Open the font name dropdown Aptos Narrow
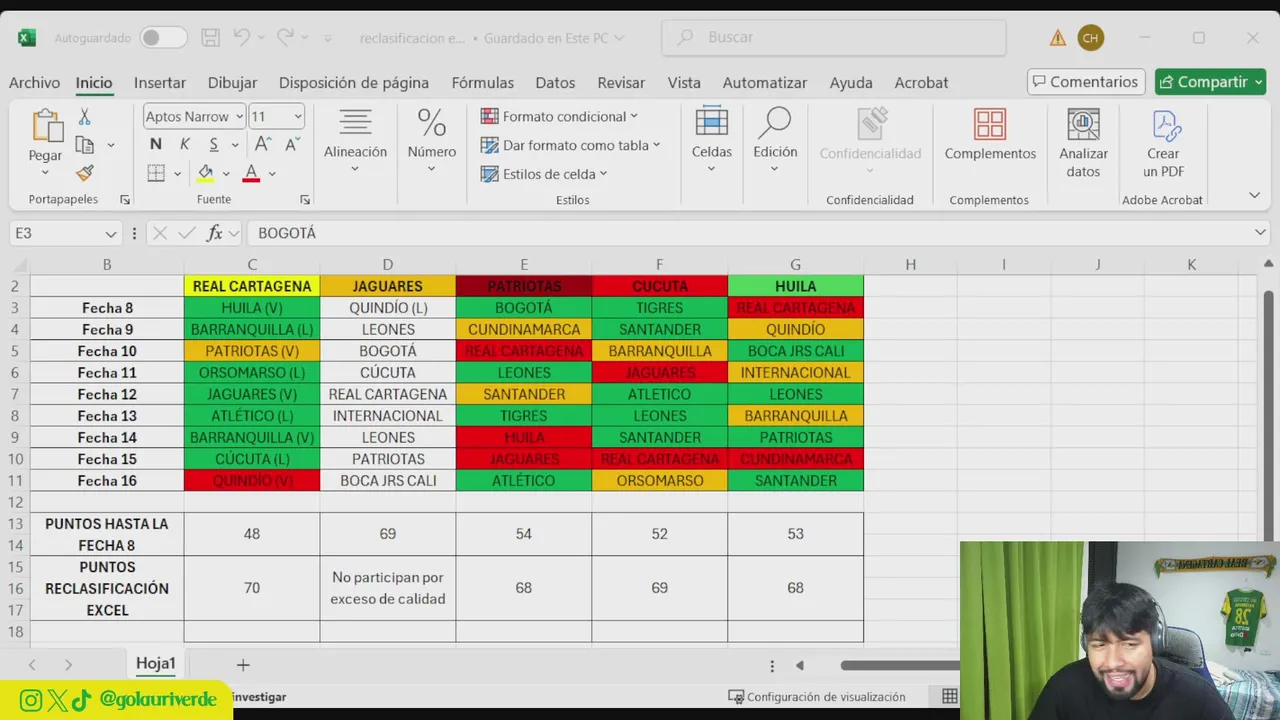Viewport: 1280px width, 720px height. tap(239, 117)
